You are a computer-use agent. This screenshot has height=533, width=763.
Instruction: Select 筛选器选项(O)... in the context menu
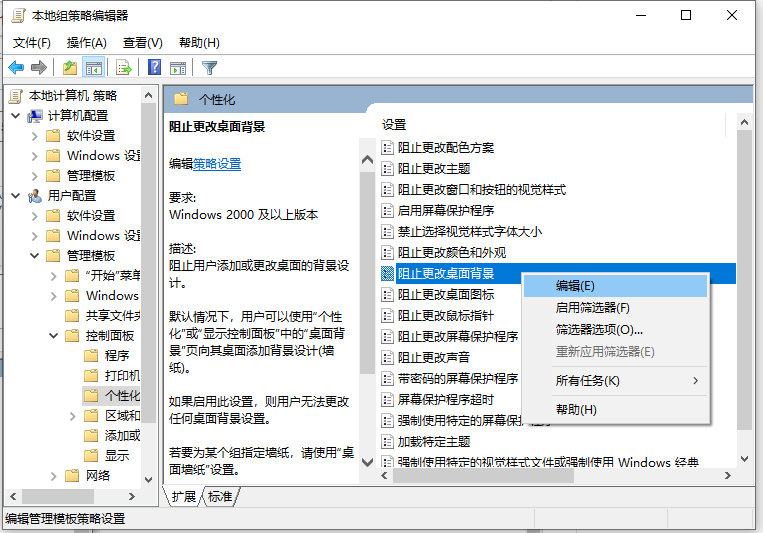coord(598,330)
